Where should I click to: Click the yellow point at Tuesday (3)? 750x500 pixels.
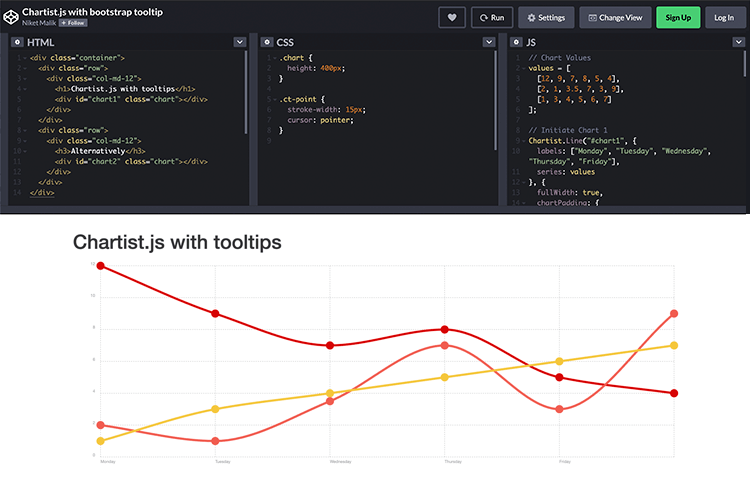215,409
